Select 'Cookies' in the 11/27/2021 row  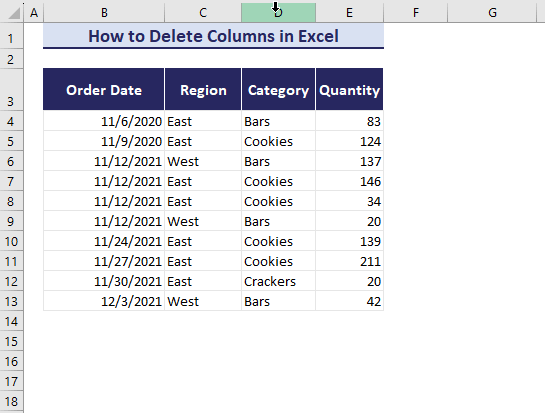point(278,261)
